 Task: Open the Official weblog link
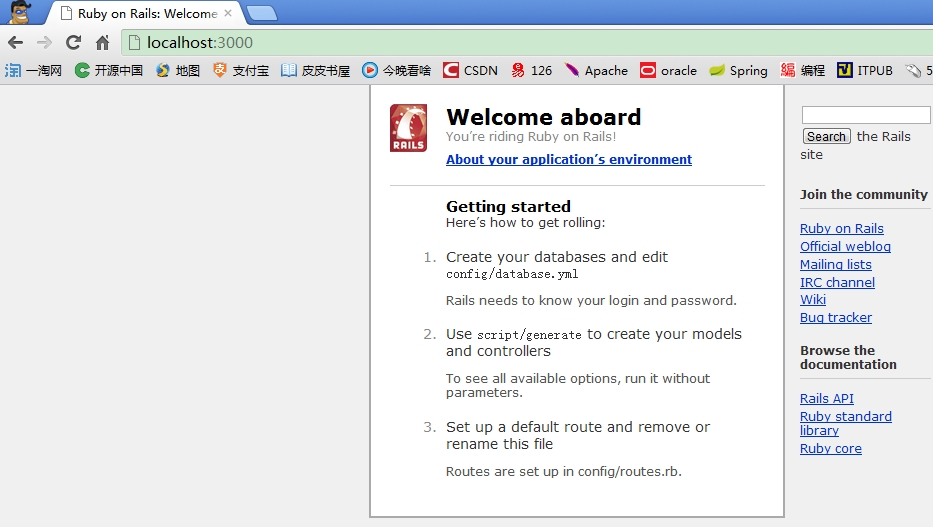click(845, 246)
